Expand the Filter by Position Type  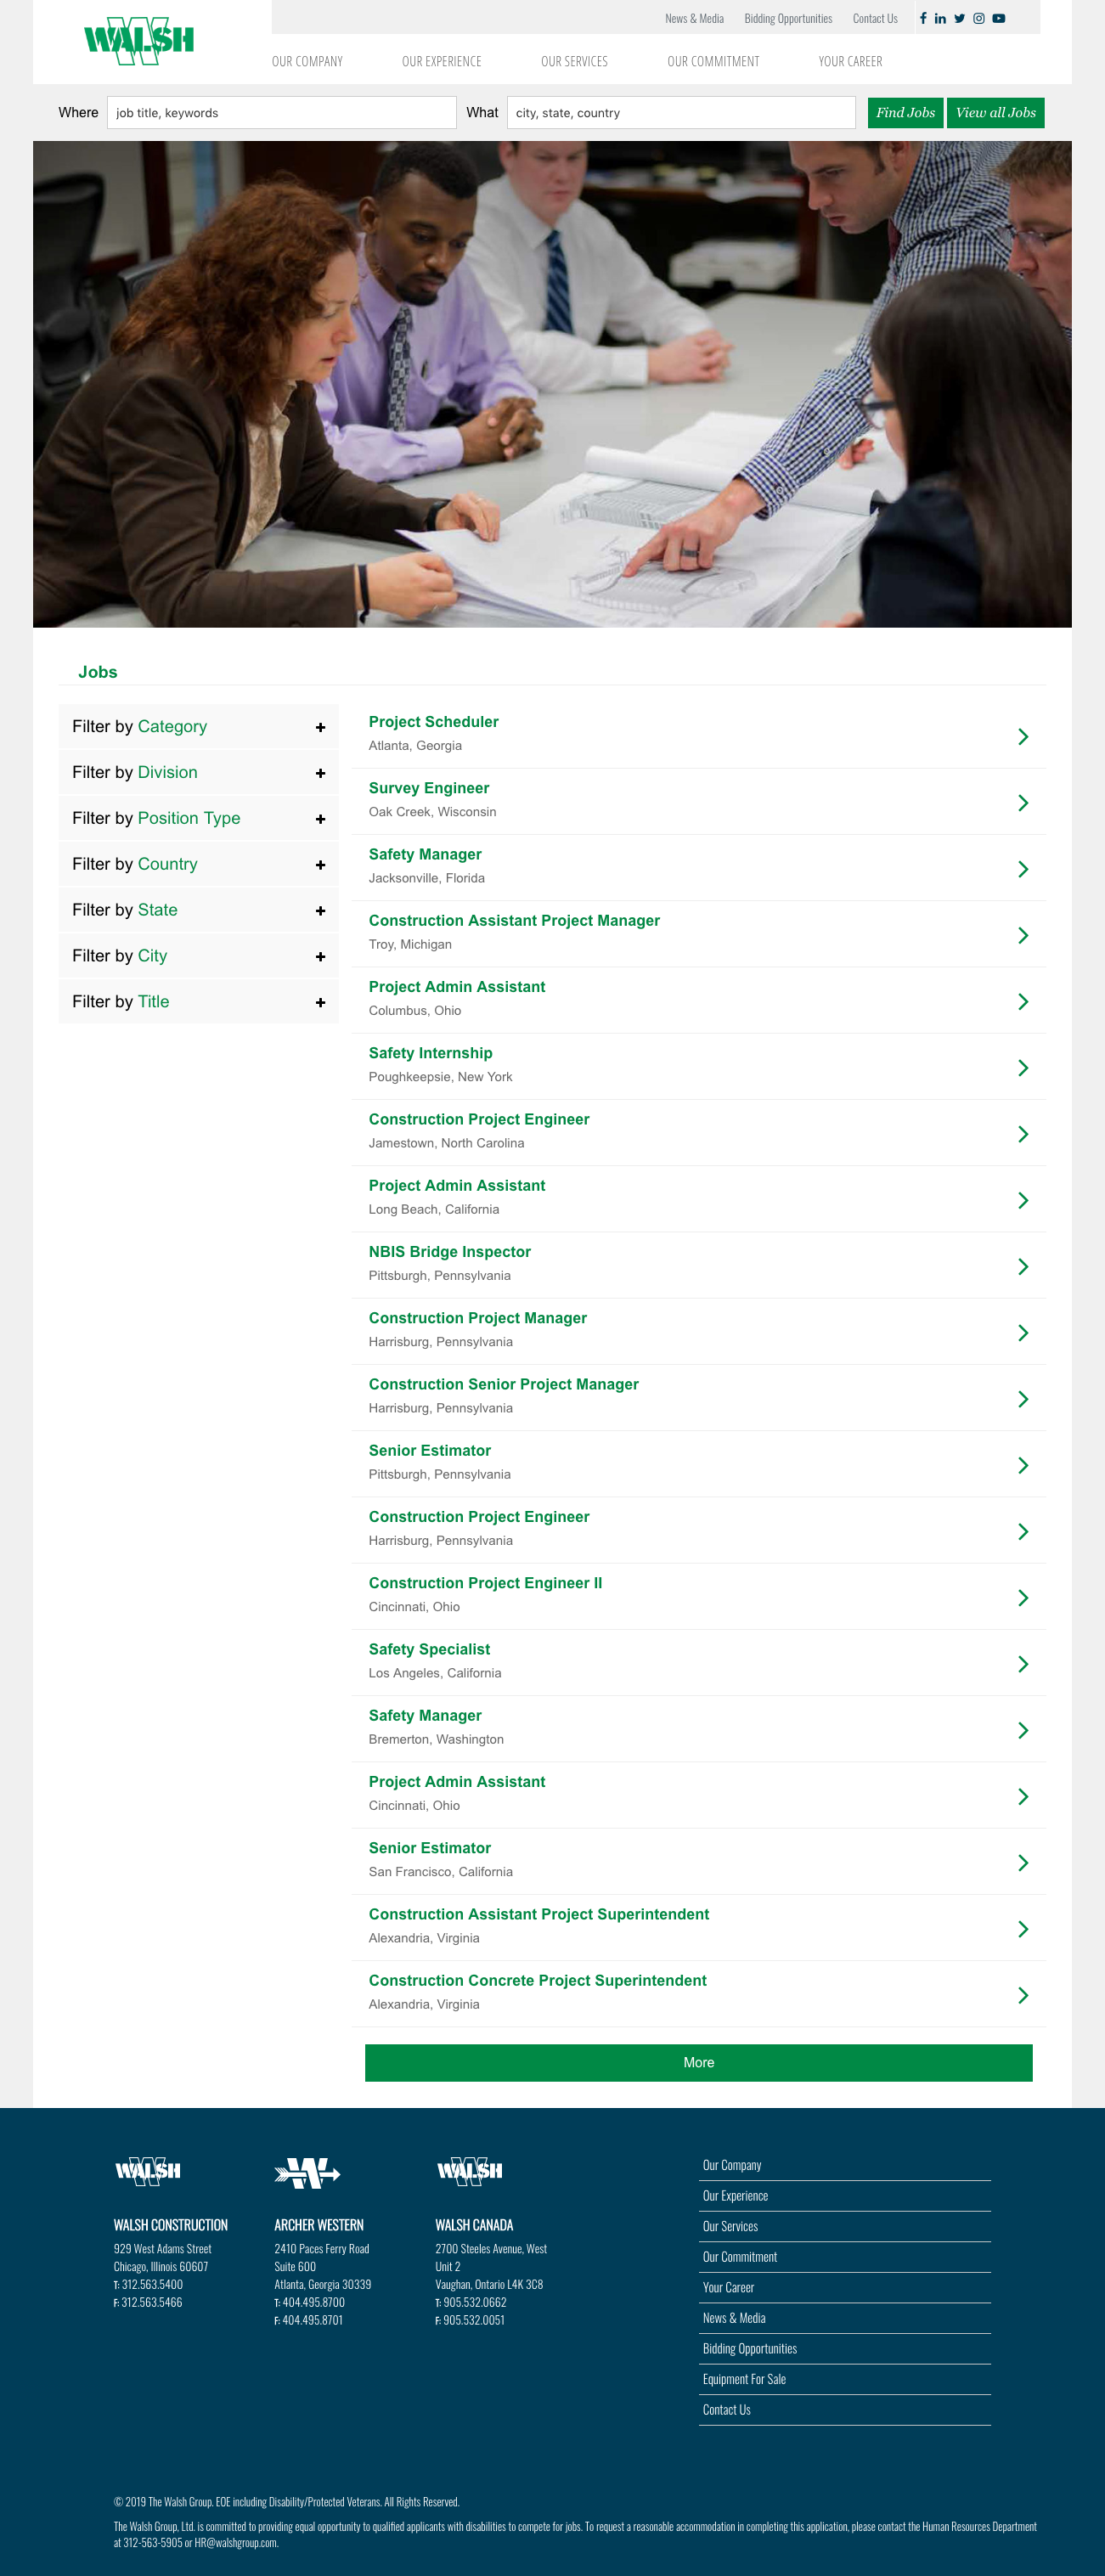[198, 818]
